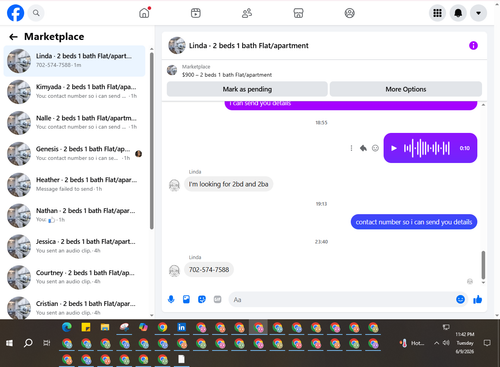The image size is (500, 367).
Task: Open the apps grid menu
Action: (437, 13)
